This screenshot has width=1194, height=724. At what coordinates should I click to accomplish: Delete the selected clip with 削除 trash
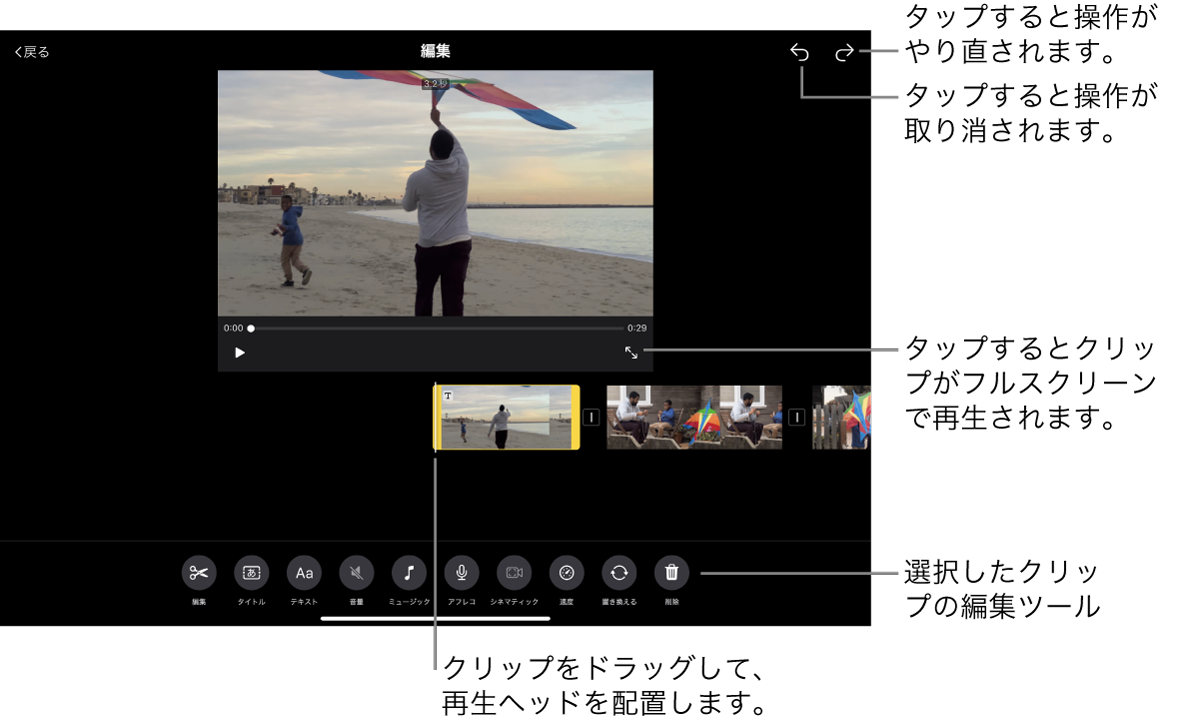[672, 573]
